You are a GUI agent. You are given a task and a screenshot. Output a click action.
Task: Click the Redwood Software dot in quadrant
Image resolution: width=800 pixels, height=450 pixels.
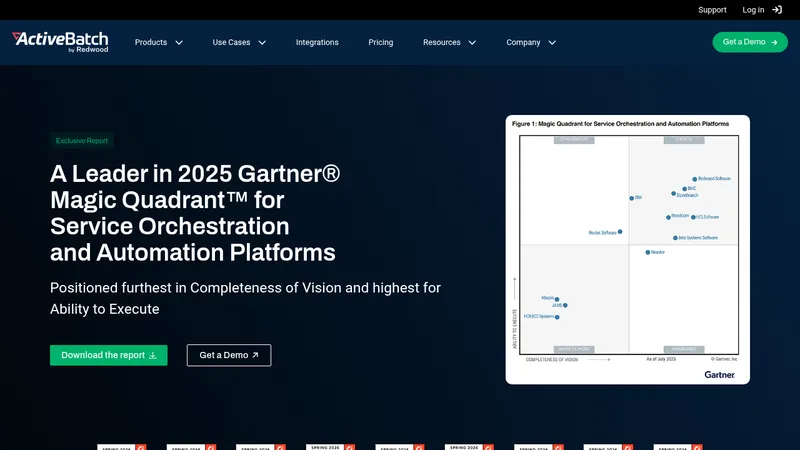click(x=695, y=179)
